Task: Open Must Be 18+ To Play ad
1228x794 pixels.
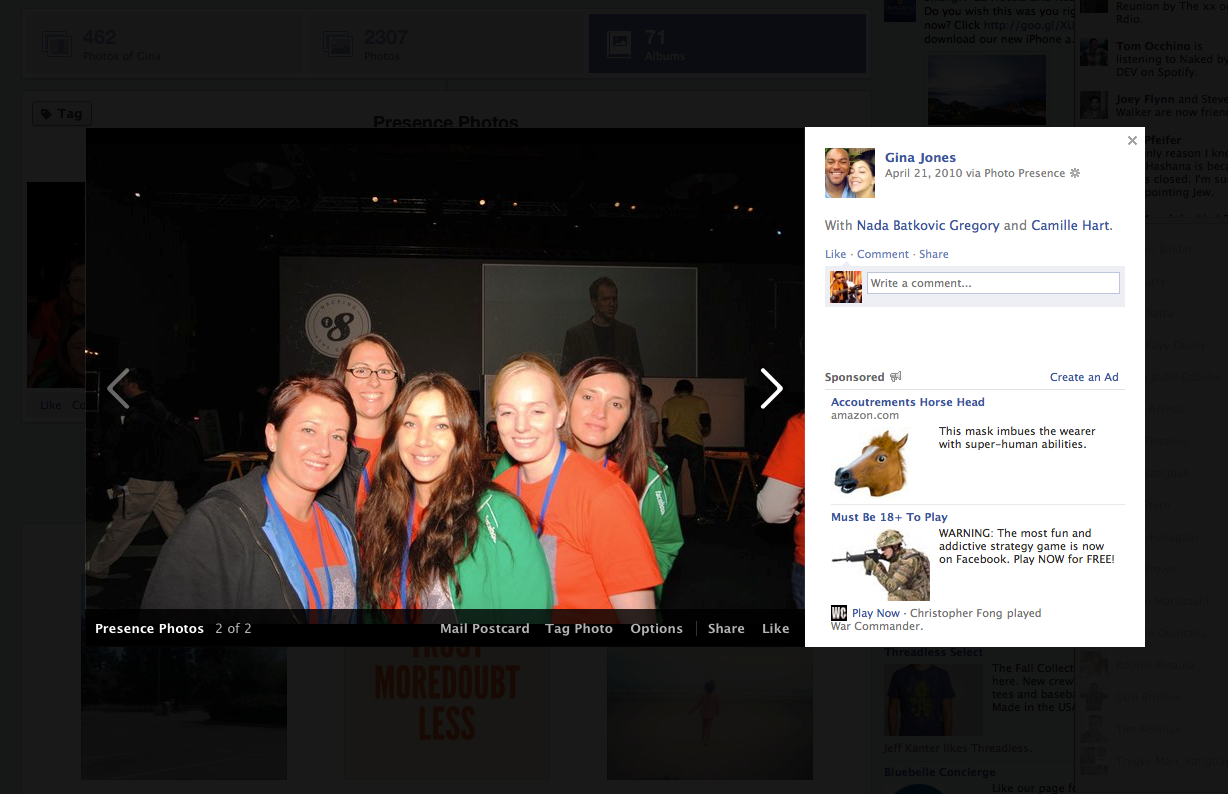Action: click(x=889, y=517)
